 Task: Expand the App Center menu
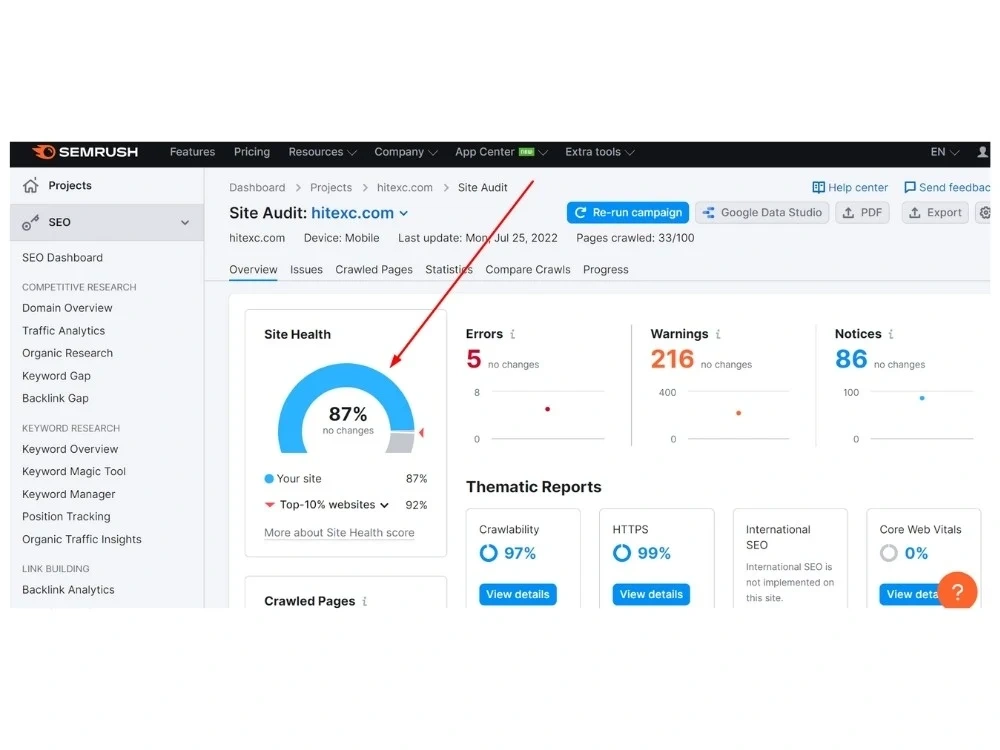(501, 152)
